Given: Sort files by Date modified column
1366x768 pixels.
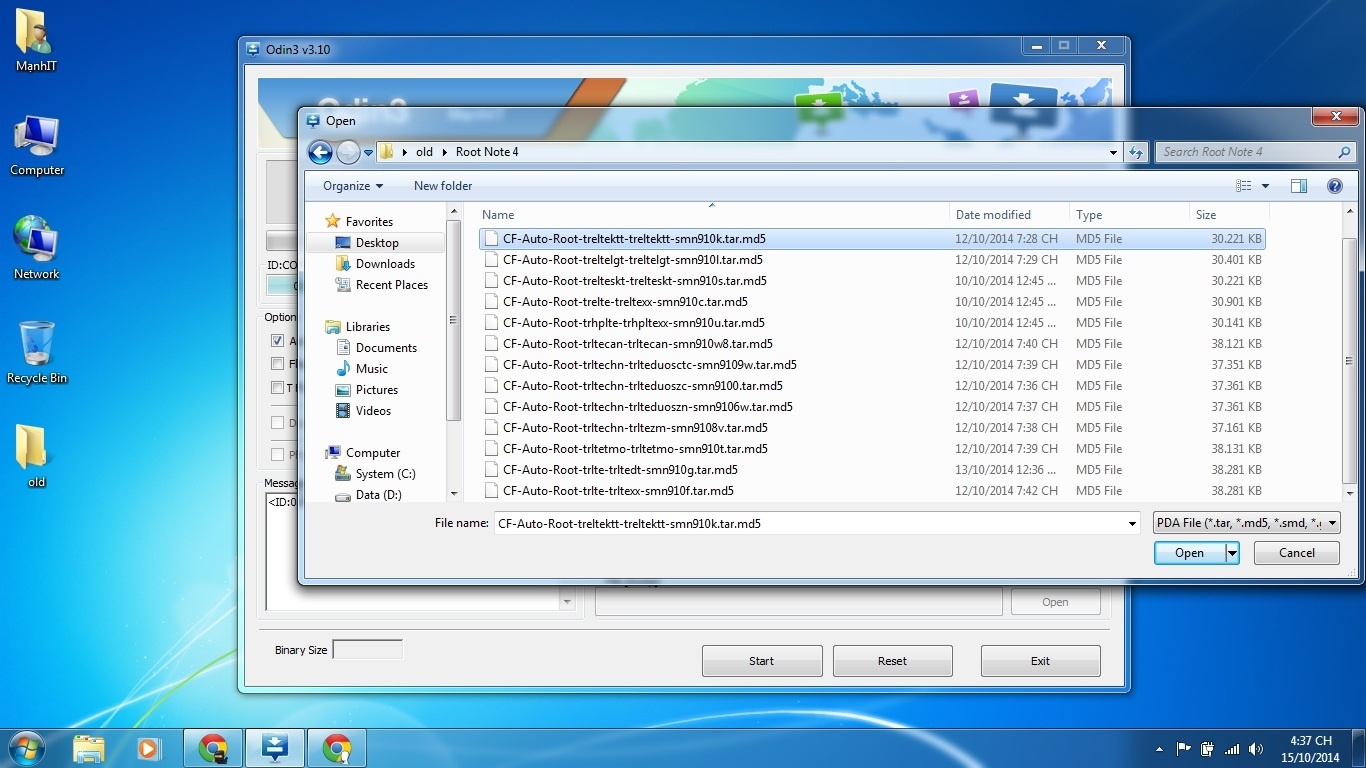Looking at the screenshot, I should pyautogui.click(x=992, y=215).
